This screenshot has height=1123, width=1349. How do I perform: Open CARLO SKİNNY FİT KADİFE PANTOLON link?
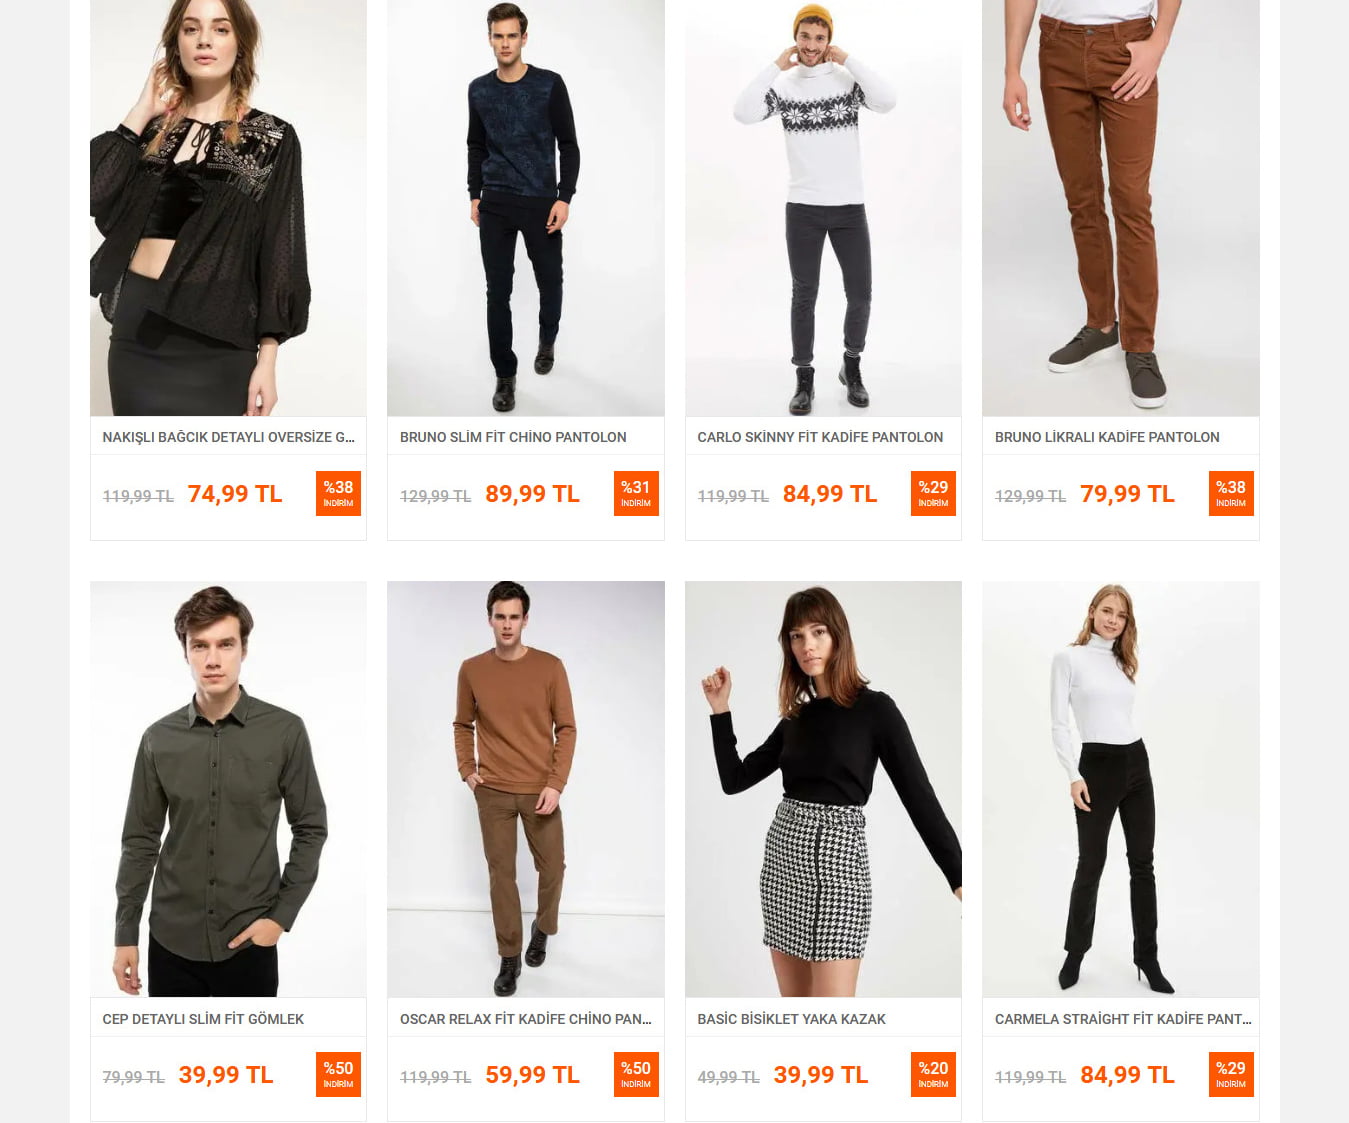[820, 437]
